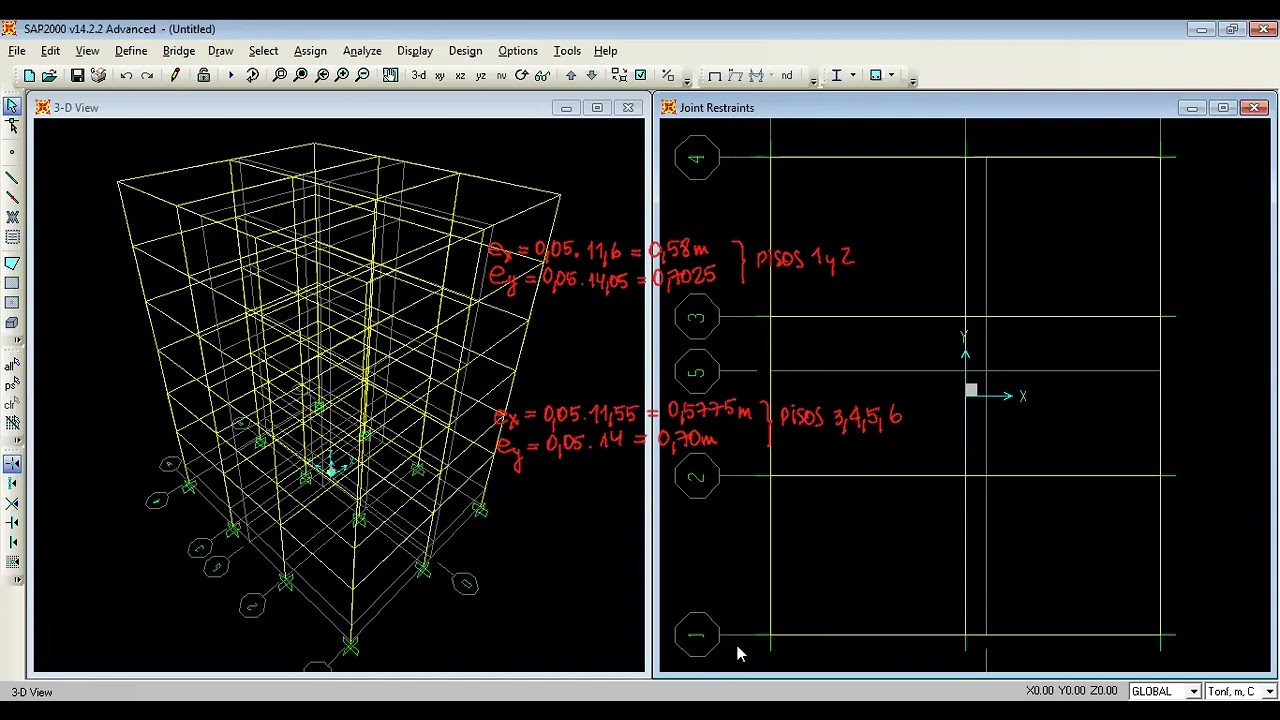Open the File menu

pos(17,51)
